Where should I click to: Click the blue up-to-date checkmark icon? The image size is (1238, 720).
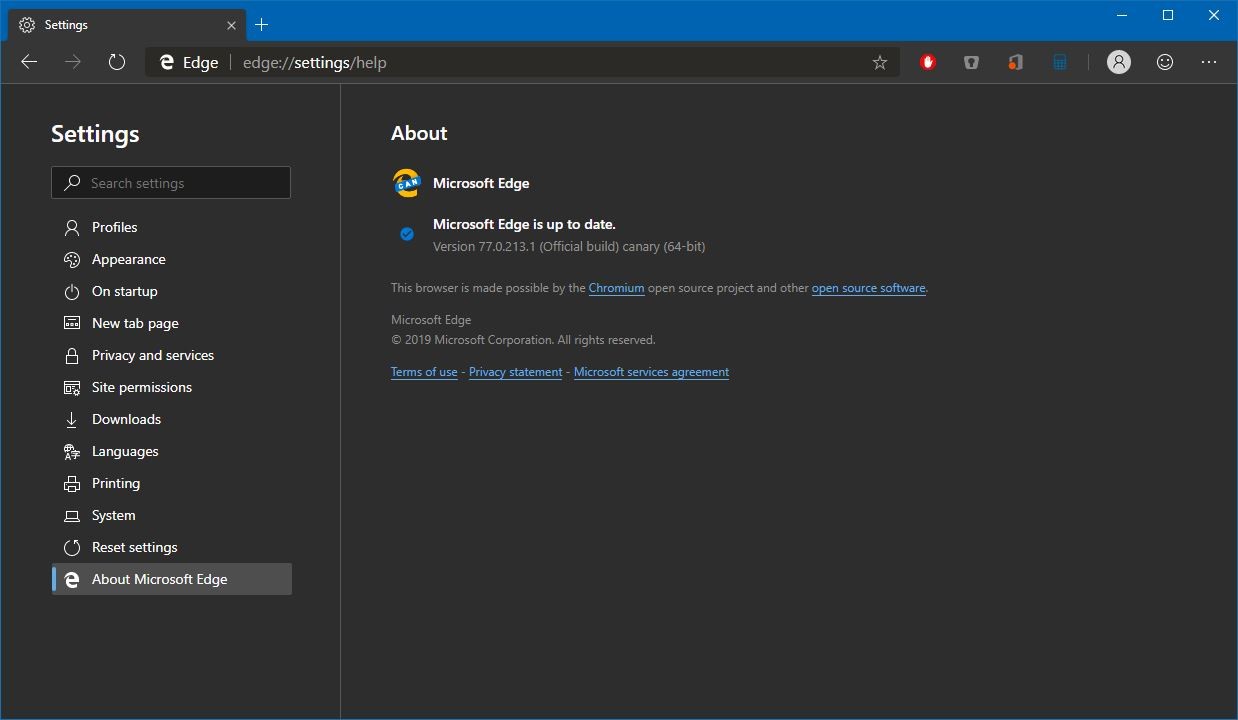407,234
